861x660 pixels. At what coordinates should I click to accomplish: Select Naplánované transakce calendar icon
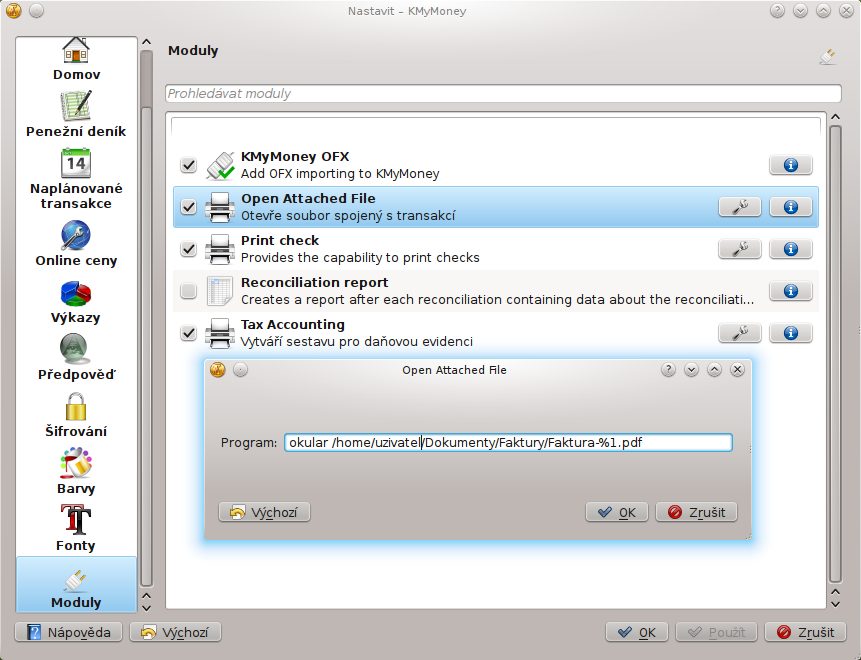coord(76,163)
